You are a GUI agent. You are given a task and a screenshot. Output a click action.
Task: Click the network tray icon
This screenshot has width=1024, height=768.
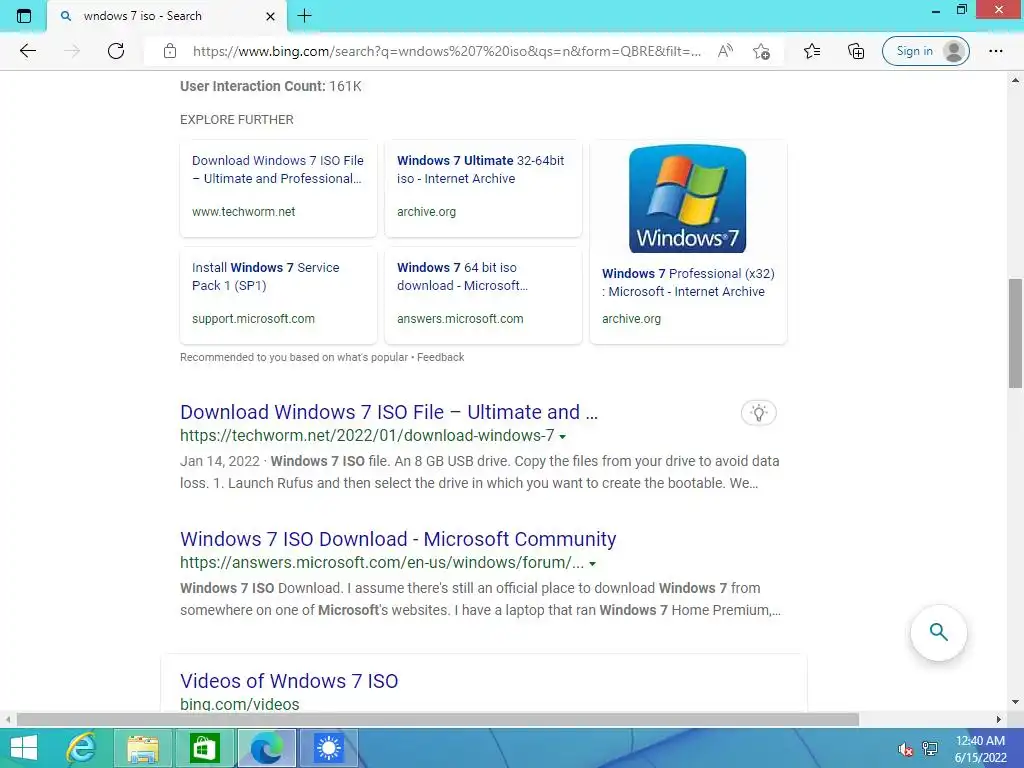click(930, 749)
